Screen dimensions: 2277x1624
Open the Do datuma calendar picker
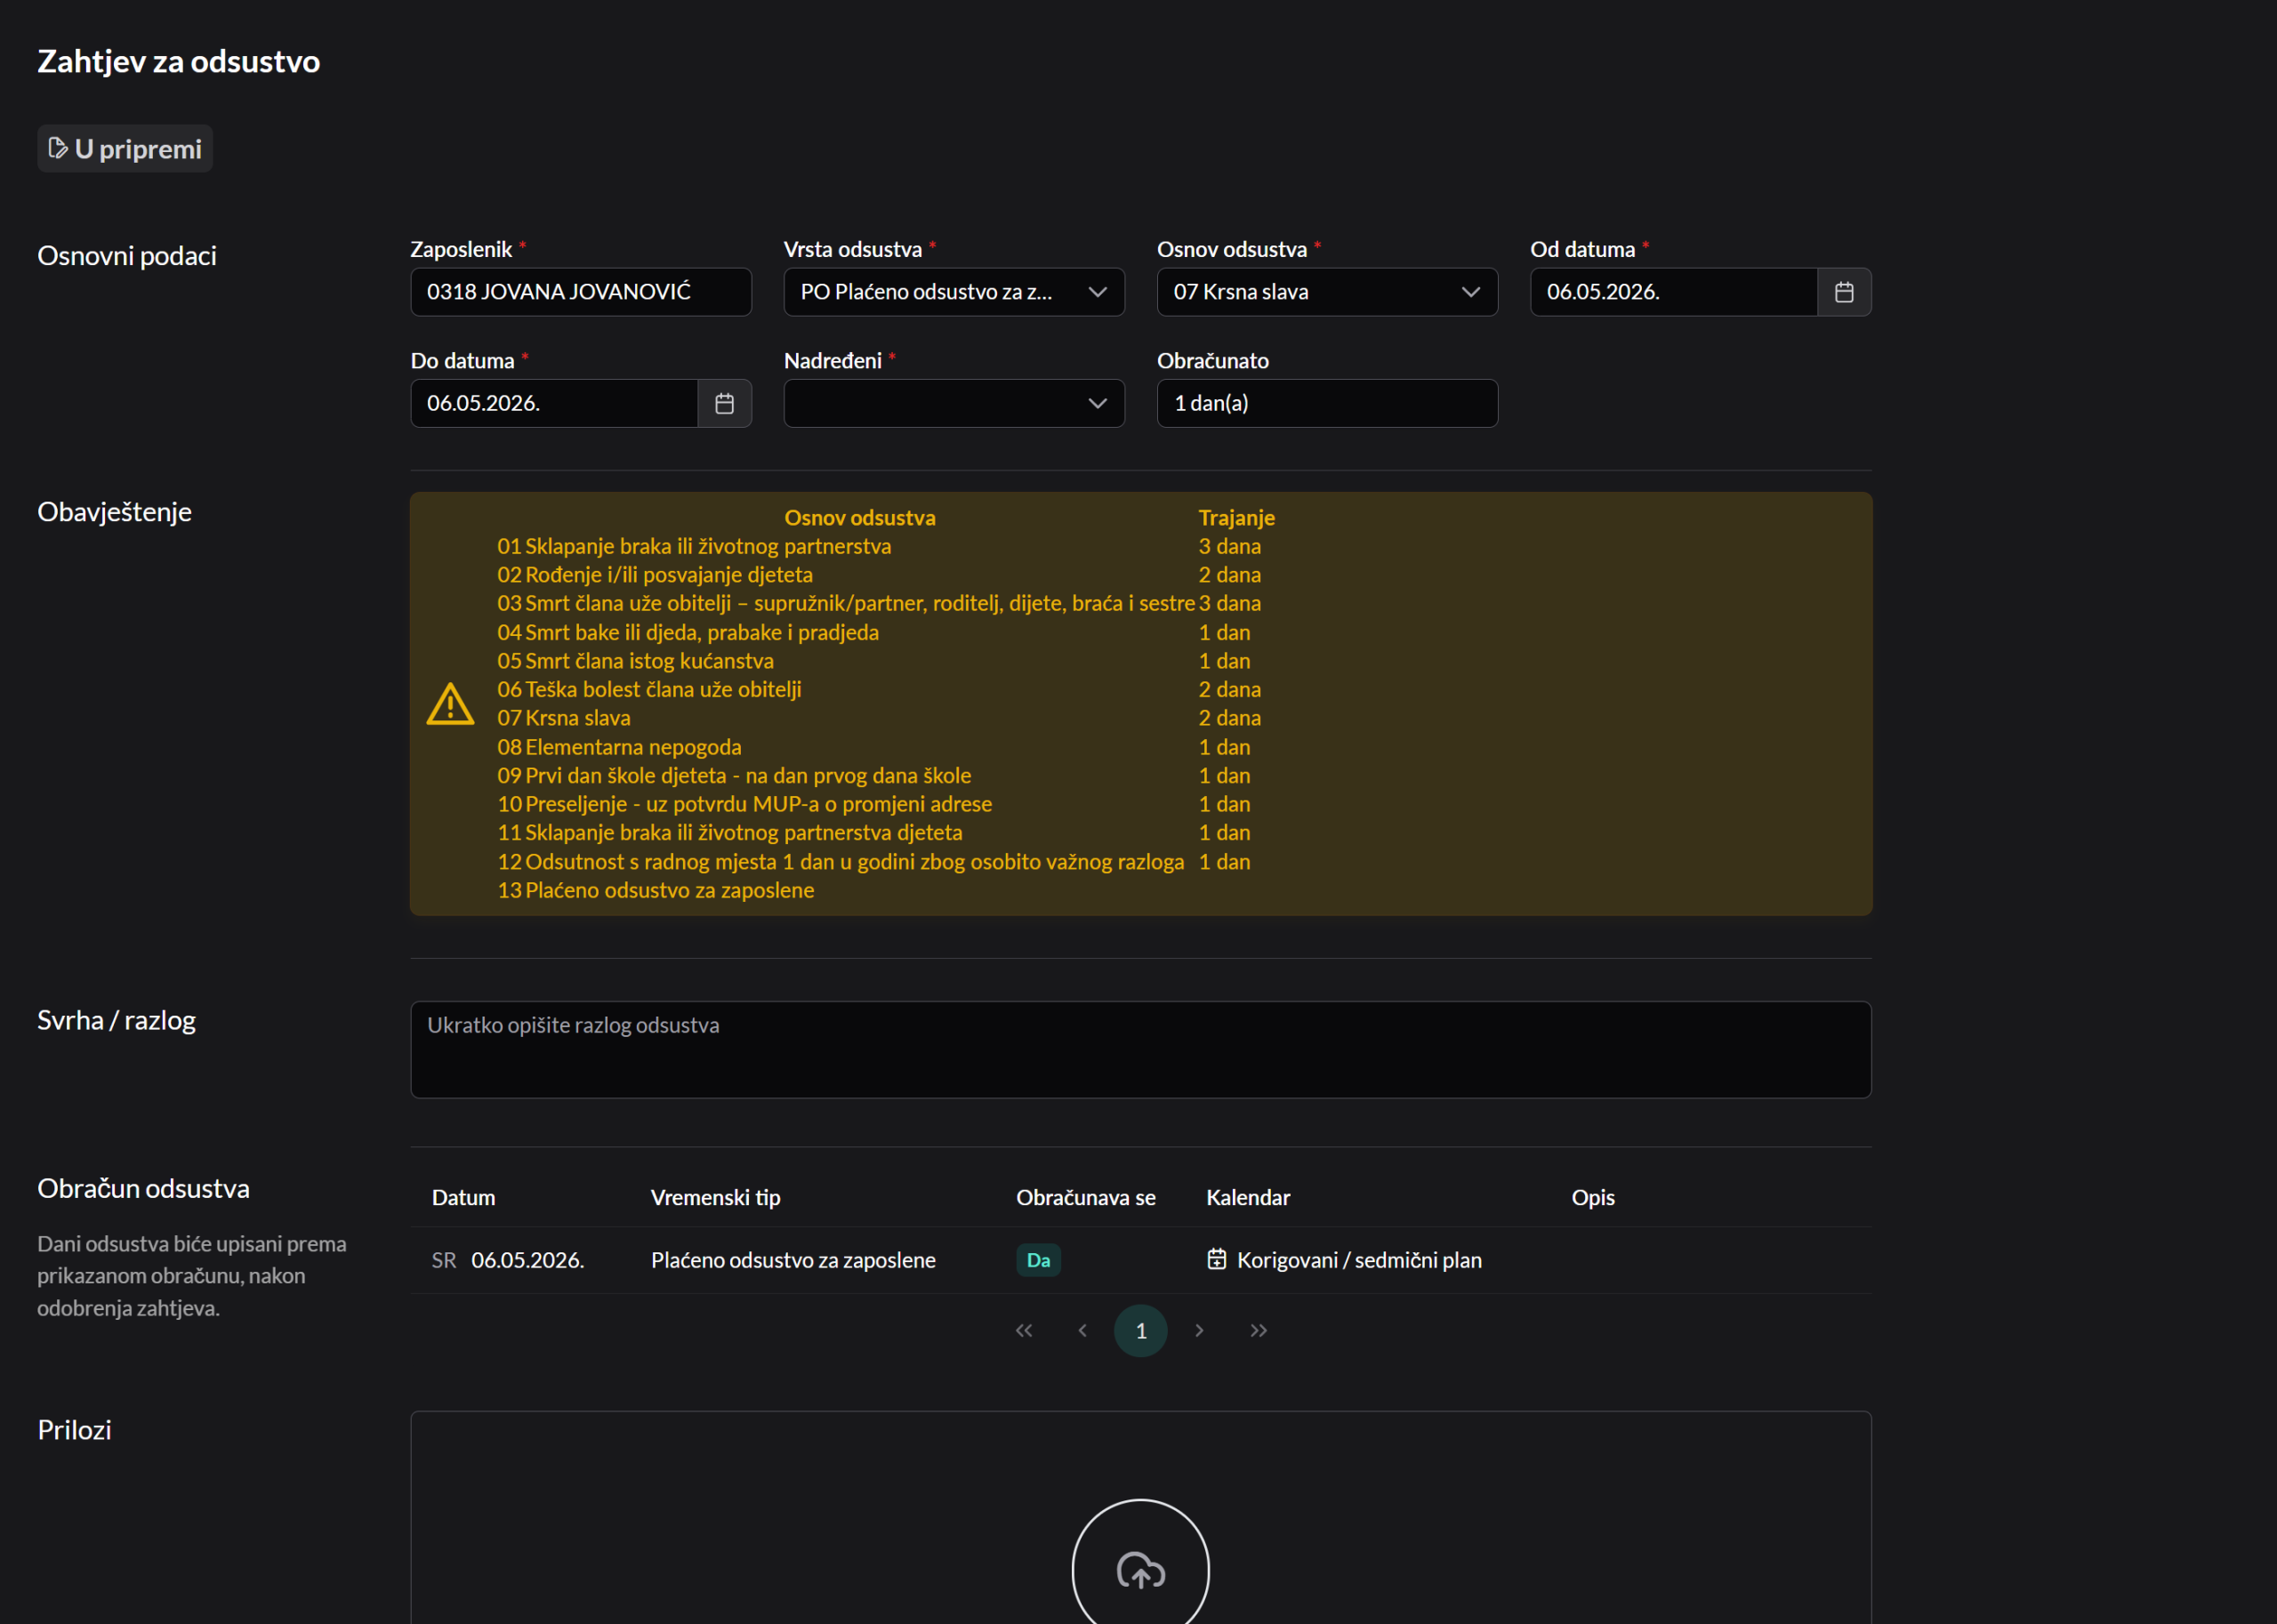pyautogui.click(x=724, y=403)
